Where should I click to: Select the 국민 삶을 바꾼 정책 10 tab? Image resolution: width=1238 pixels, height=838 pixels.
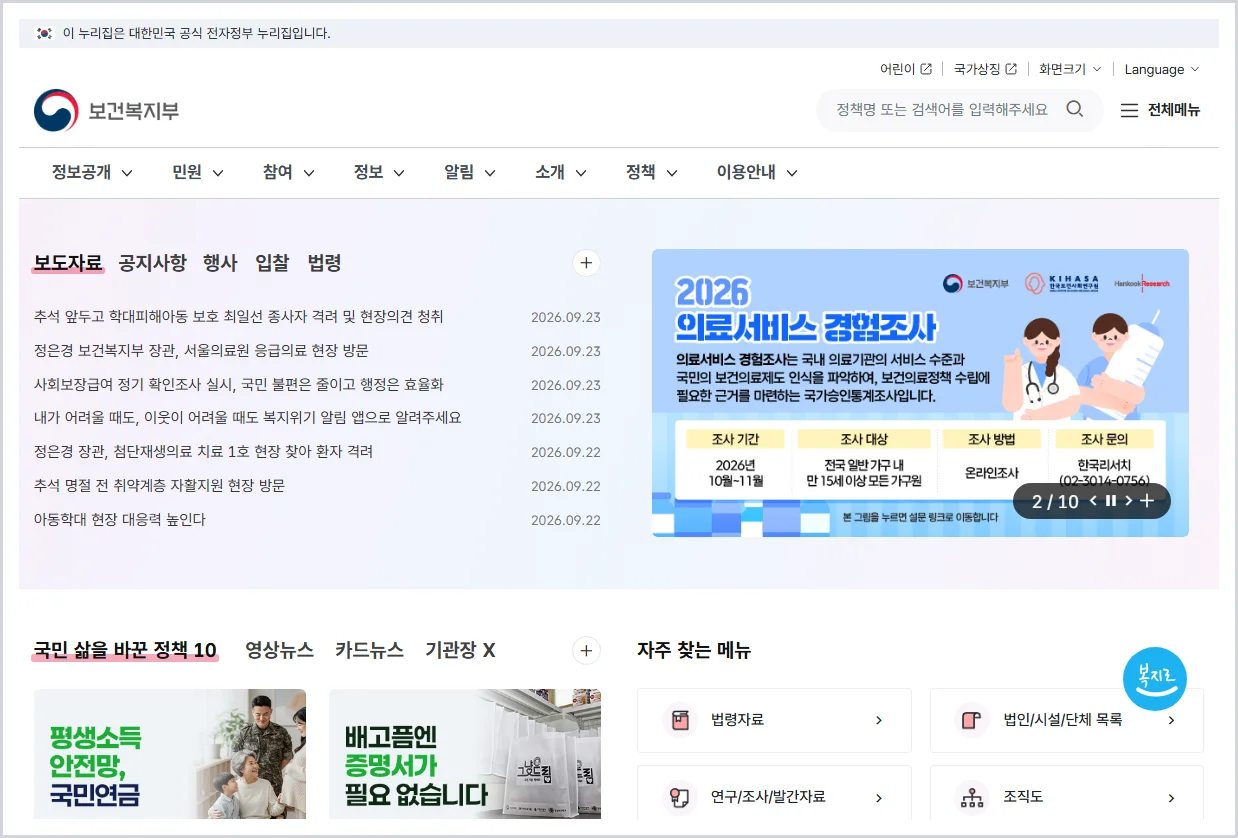click(x=125, y=651)
